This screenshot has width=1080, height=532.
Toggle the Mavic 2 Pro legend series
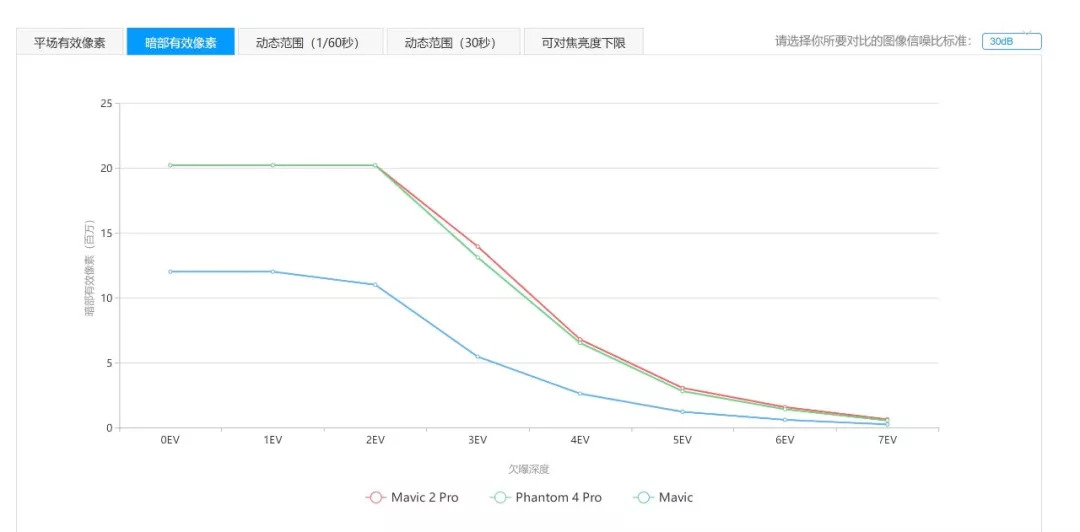pos(412,497)
